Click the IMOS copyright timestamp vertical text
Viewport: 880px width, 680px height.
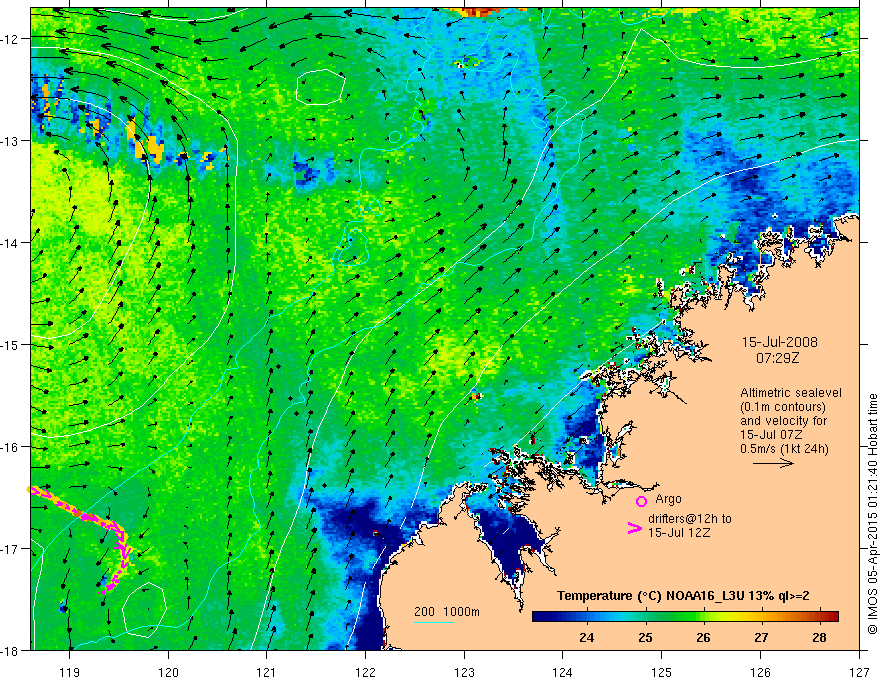click(x=872, y=513)
